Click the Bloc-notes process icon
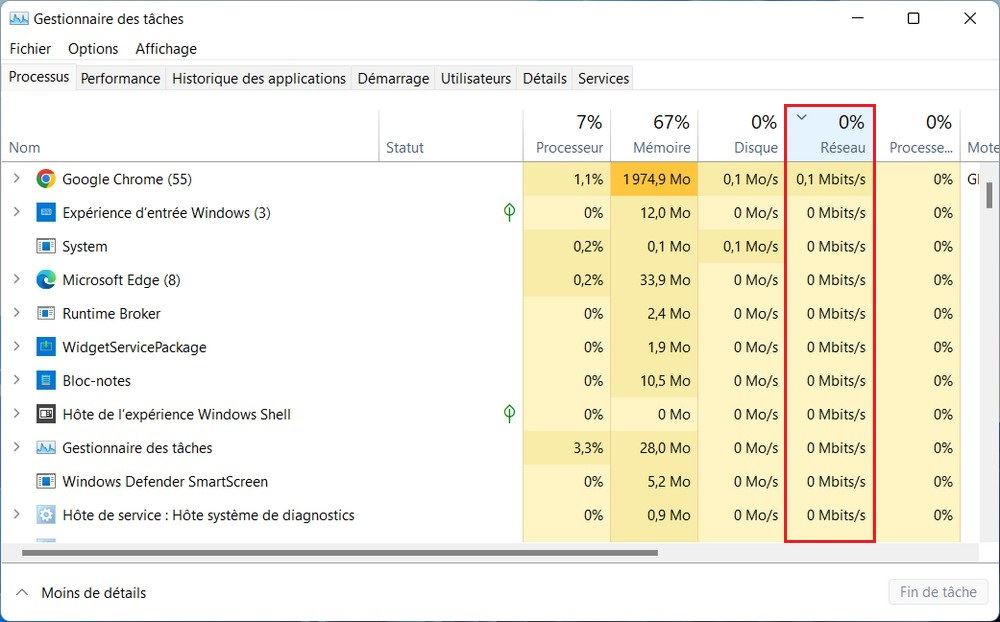 [46, 381]
